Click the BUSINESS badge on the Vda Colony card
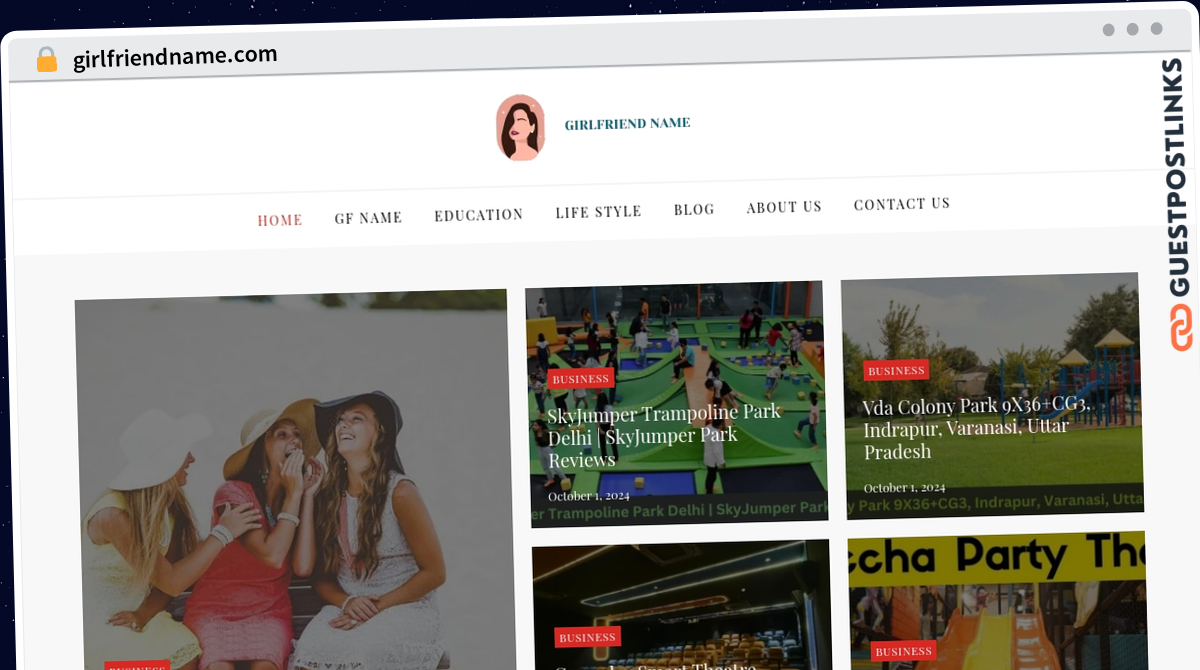The image size is (1200, 670). [896, 371]
